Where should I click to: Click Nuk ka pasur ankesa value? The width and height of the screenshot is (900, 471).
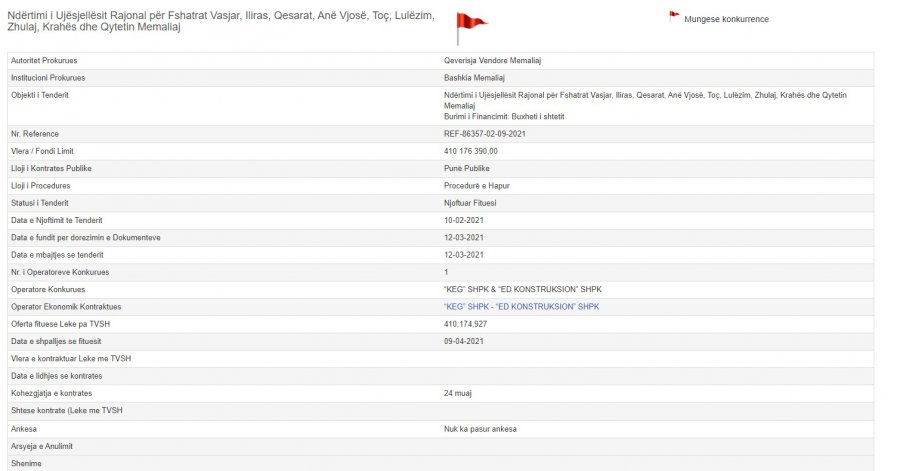point(480,429)
